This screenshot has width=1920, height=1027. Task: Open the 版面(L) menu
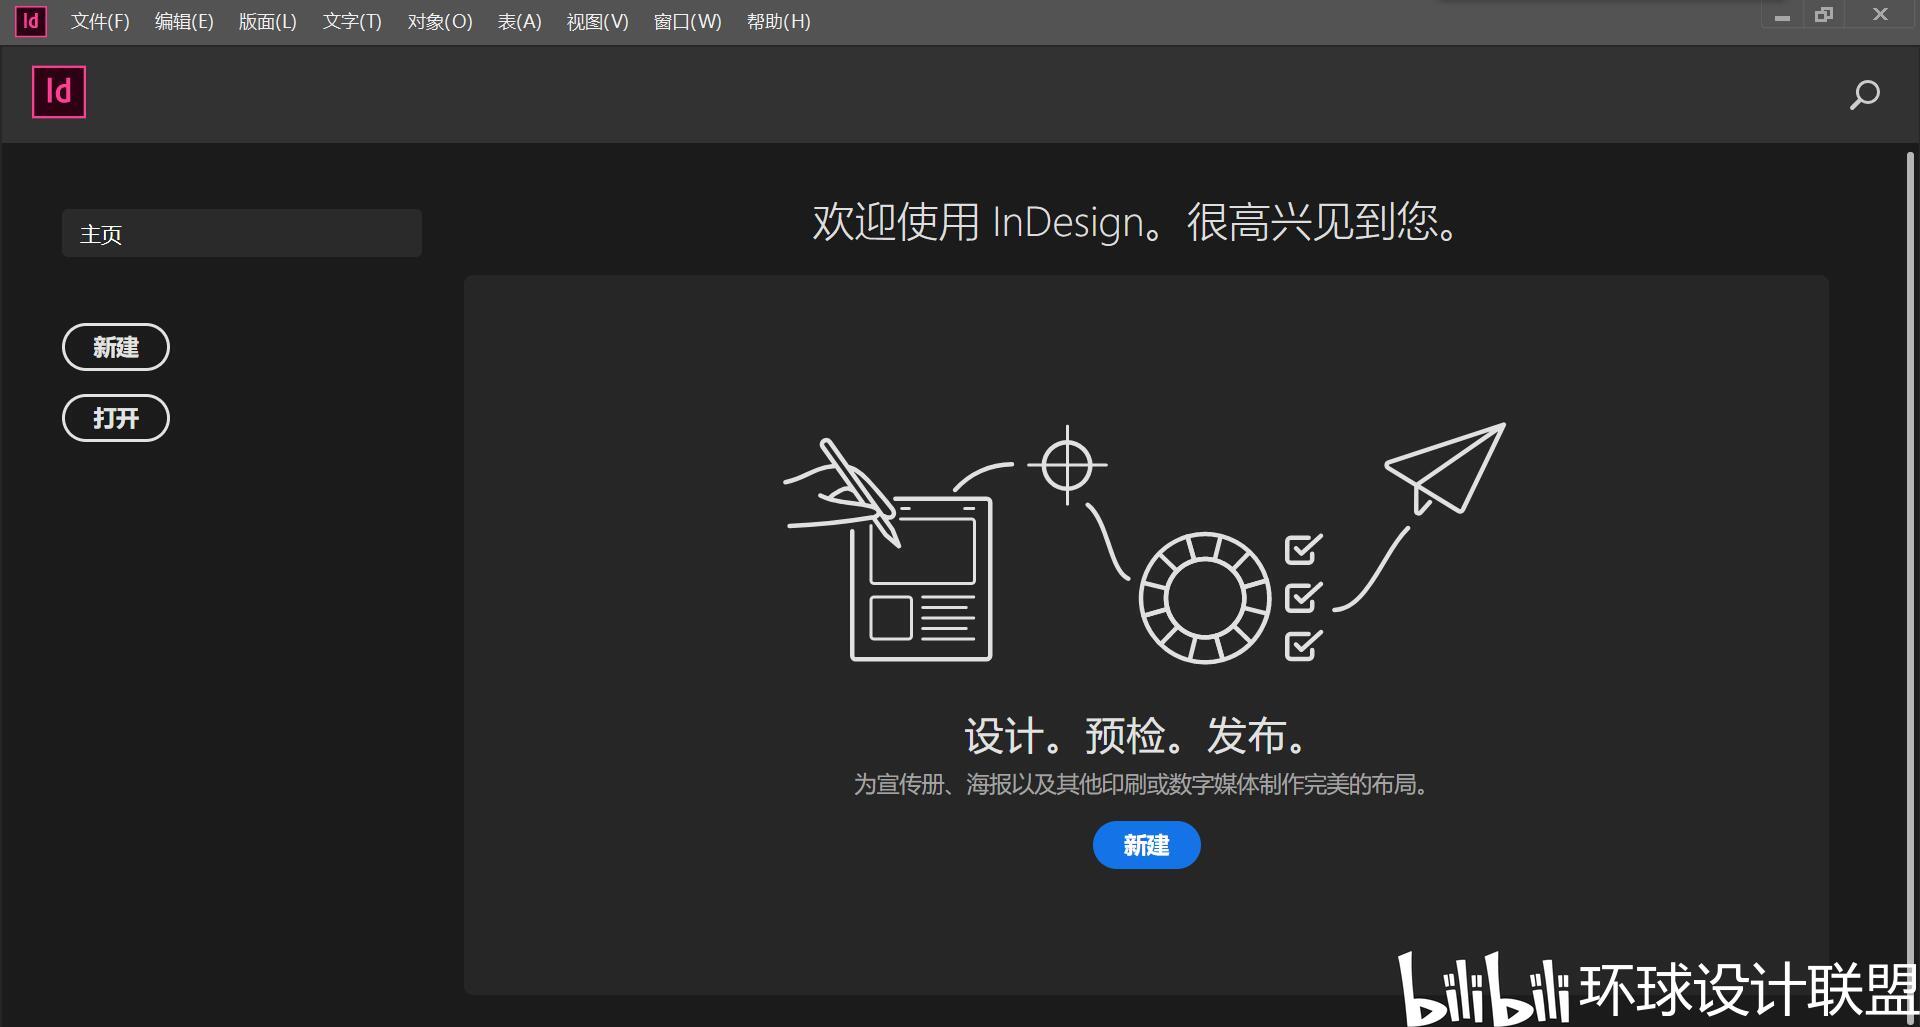pos(267,21)
